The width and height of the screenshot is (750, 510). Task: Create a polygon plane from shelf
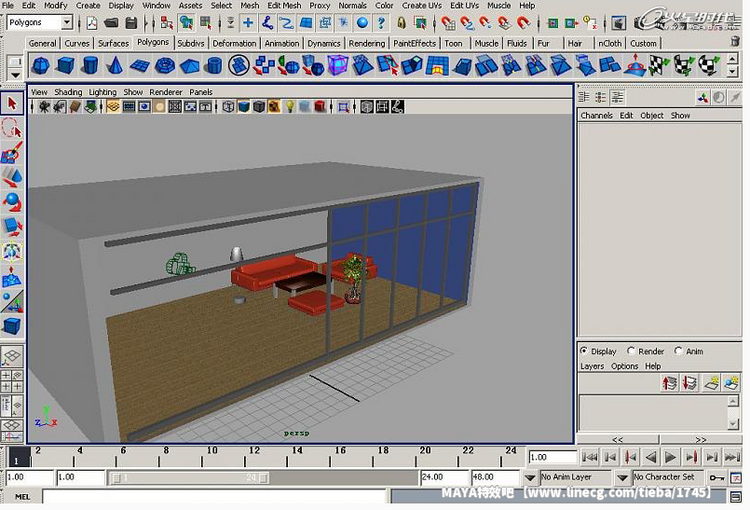(140, 66)
